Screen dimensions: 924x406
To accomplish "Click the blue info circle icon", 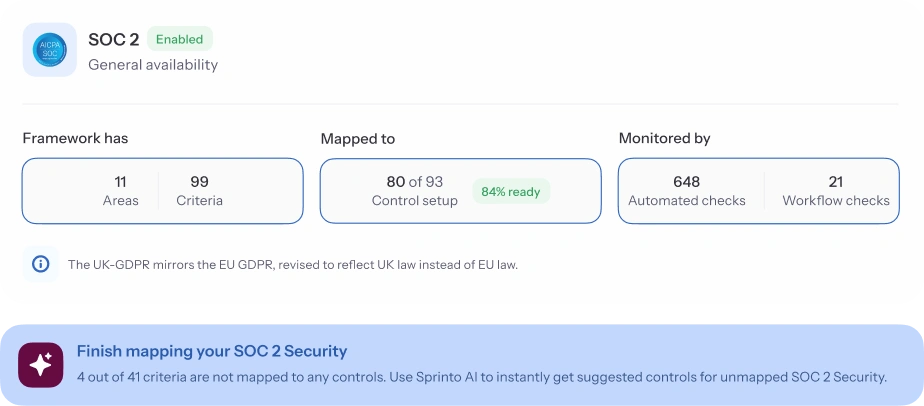I will pos(41,265).
